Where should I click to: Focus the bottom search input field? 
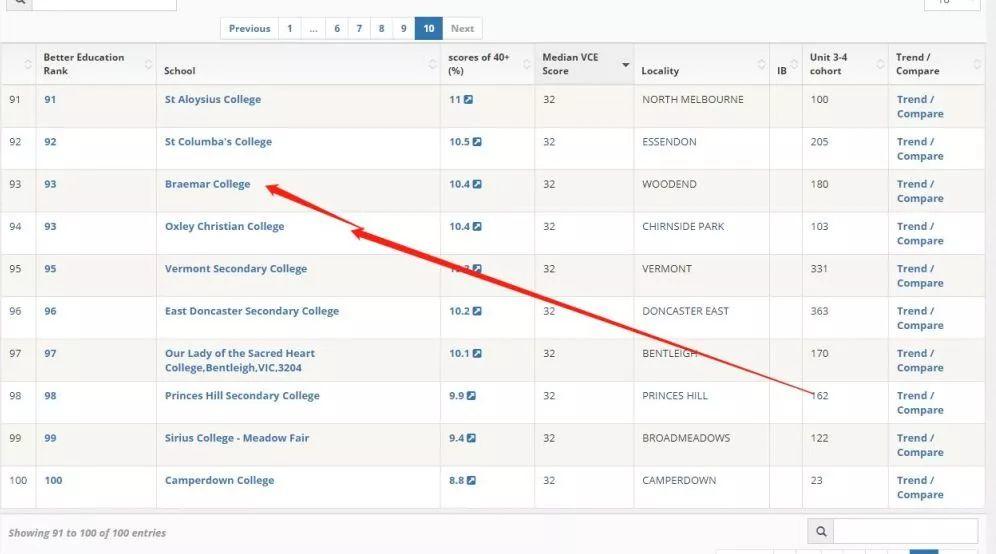tap(905, 531)
